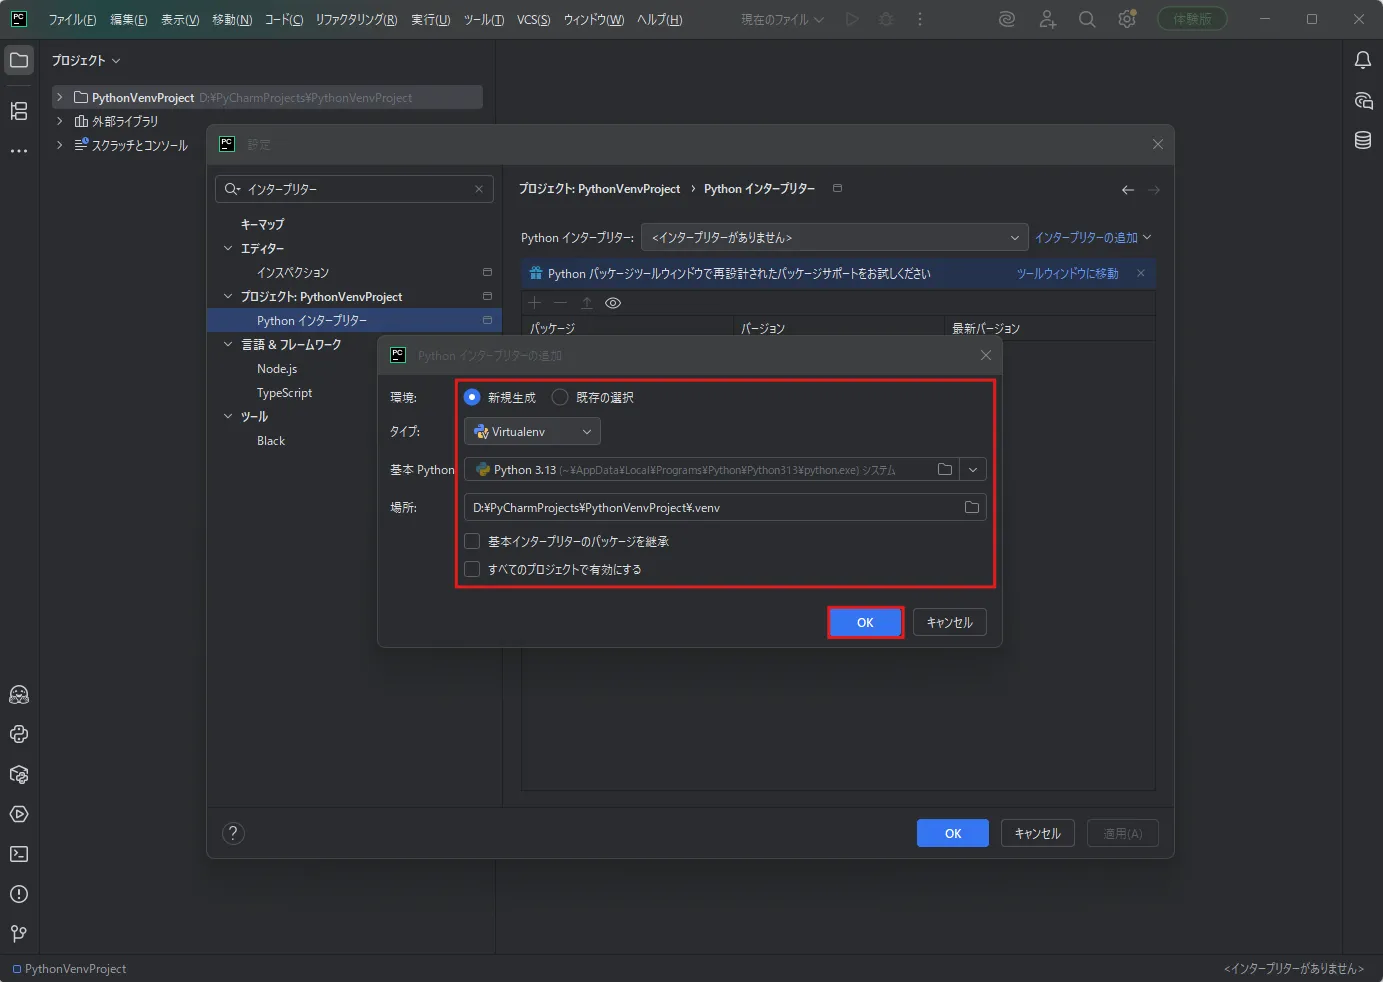This screenshot has width=1383, height=982.
Task: Open the Notifications bell icon
Action: [x=1362, y=60]
